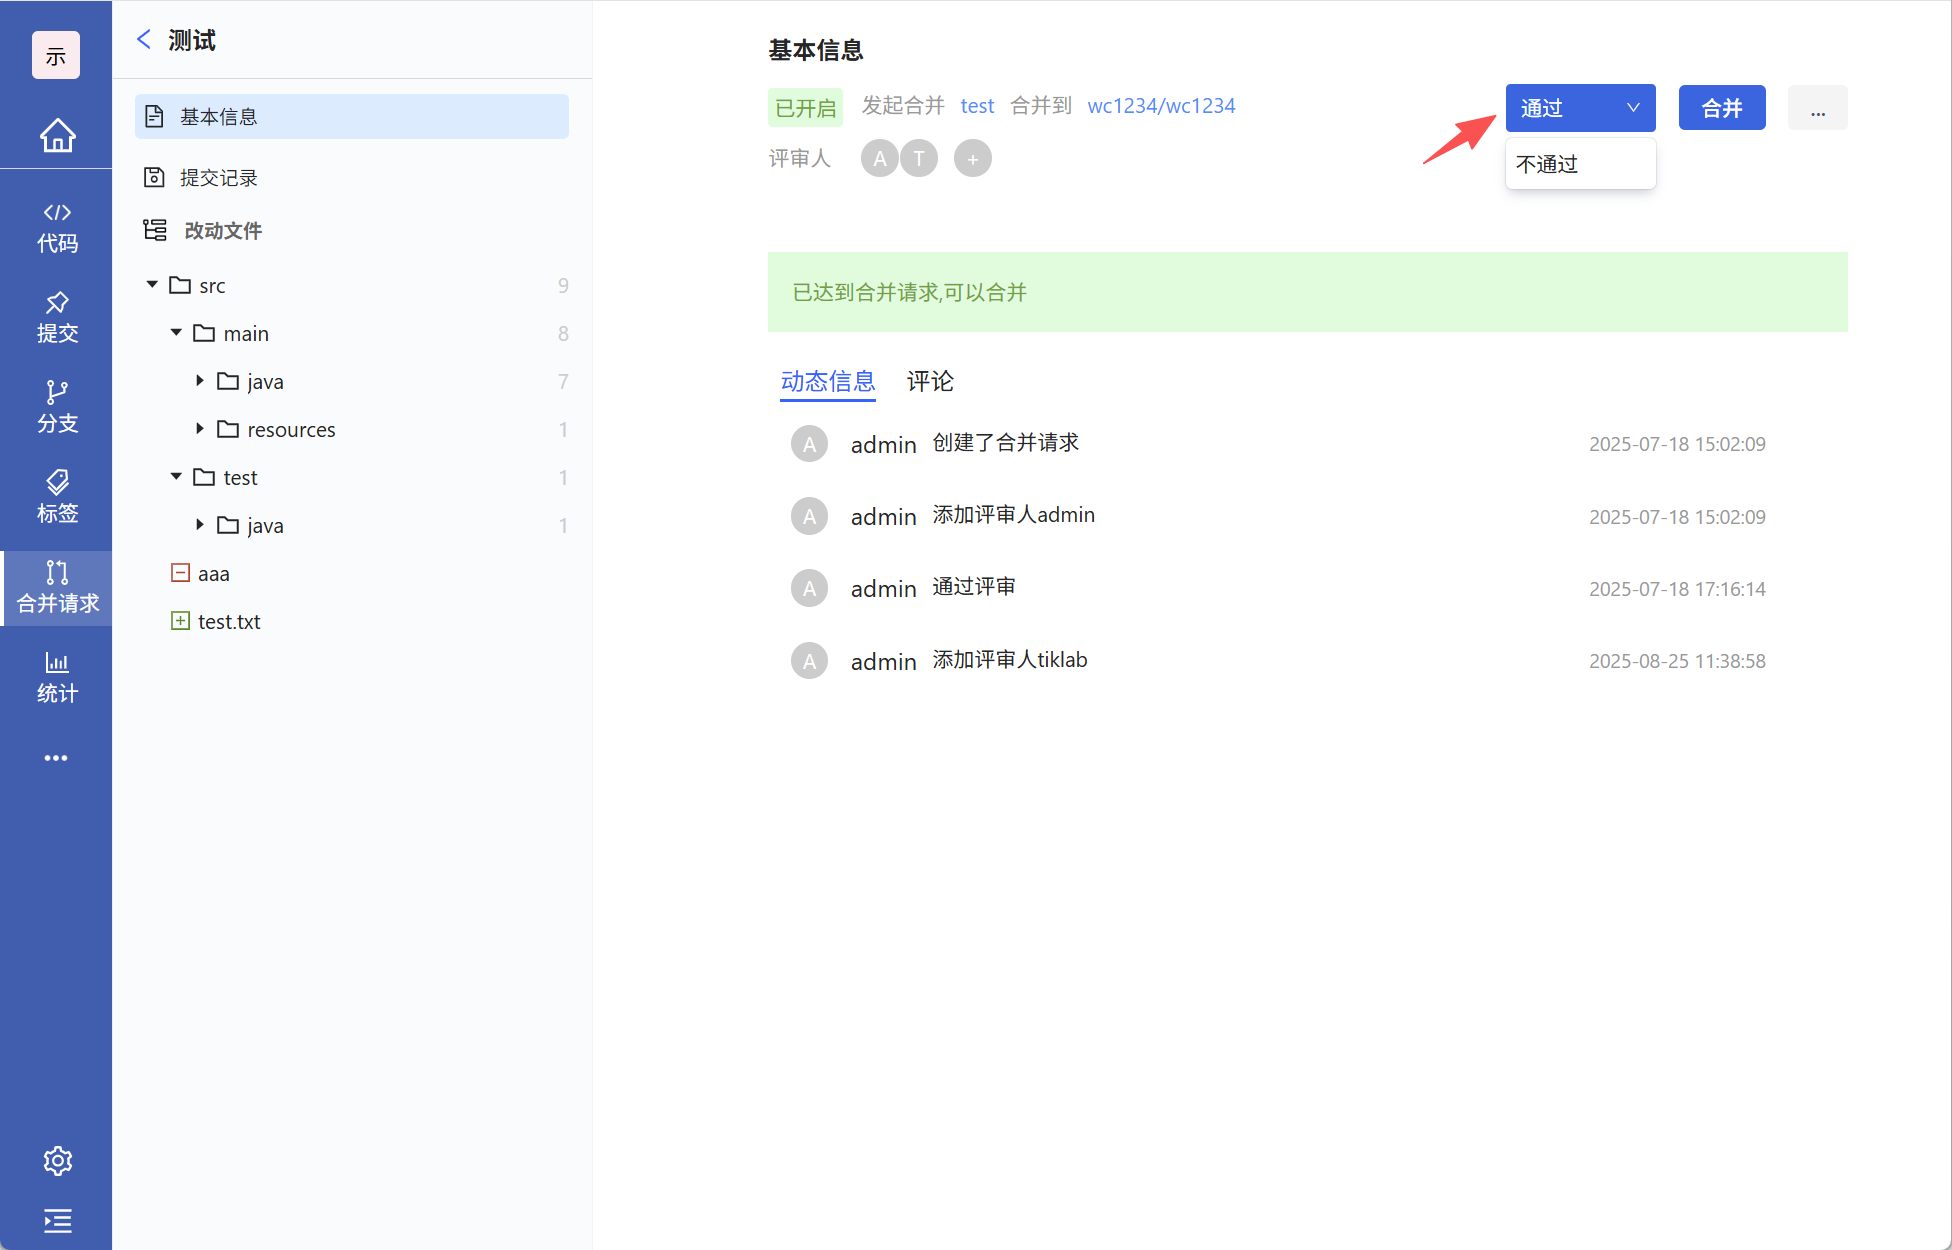Image resolution: width=1952 pixels, height=1250 pixels.
Task: Open the 统计 statistics section
Action: pos(57,678)
